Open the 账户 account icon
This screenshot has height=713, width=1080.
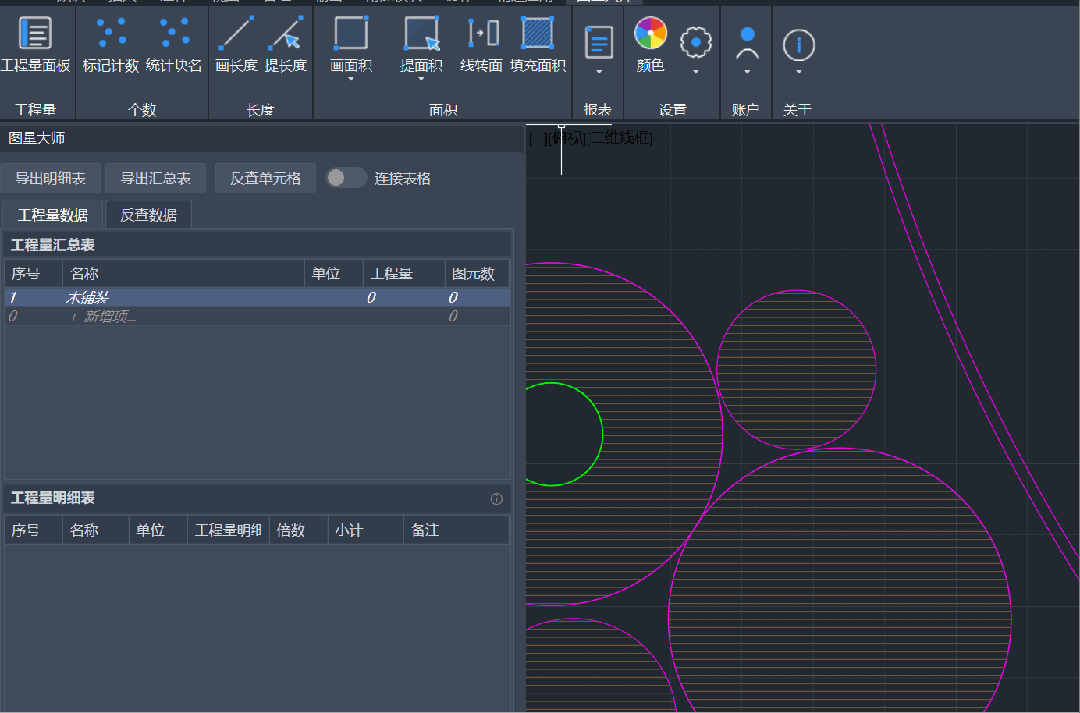point(747,43)
